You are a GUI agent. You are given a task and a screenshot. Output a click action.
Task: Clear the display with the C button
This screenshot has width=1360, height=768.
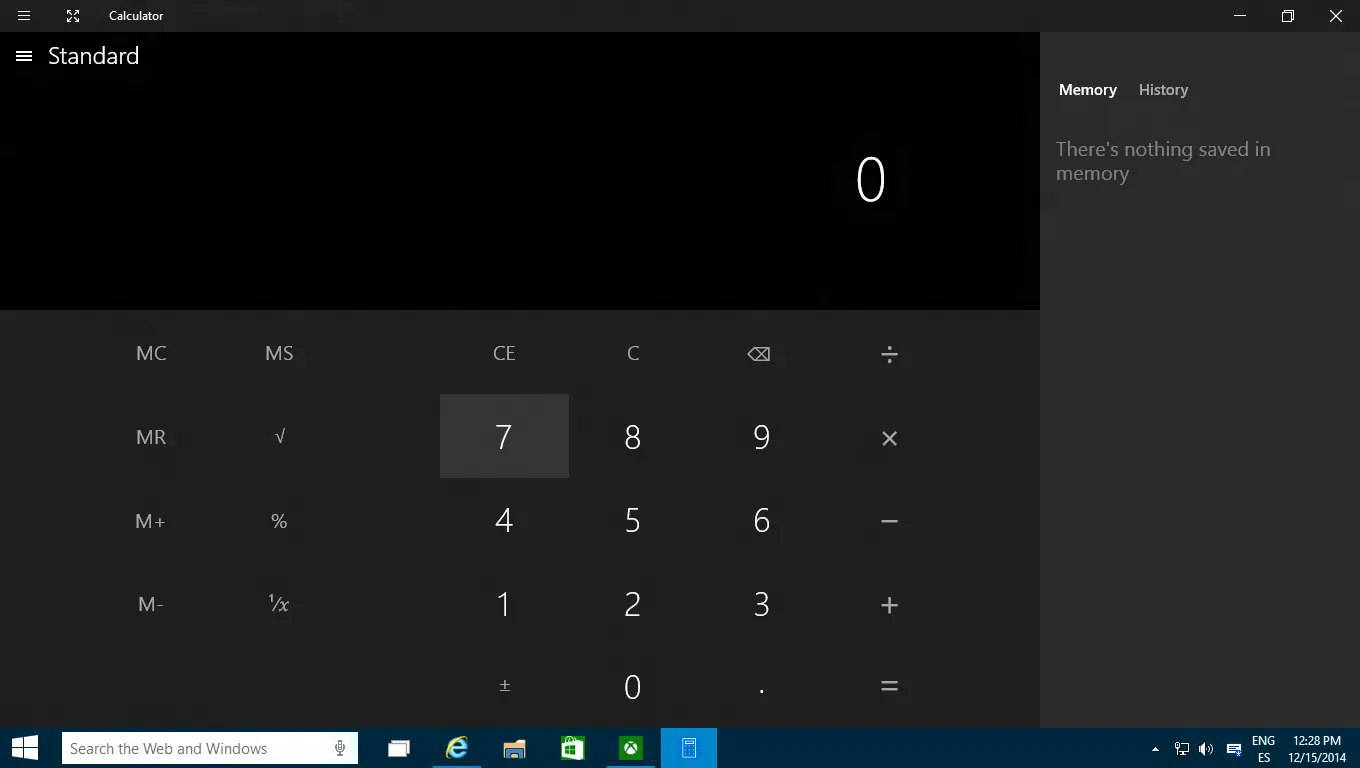coord(632,353)
